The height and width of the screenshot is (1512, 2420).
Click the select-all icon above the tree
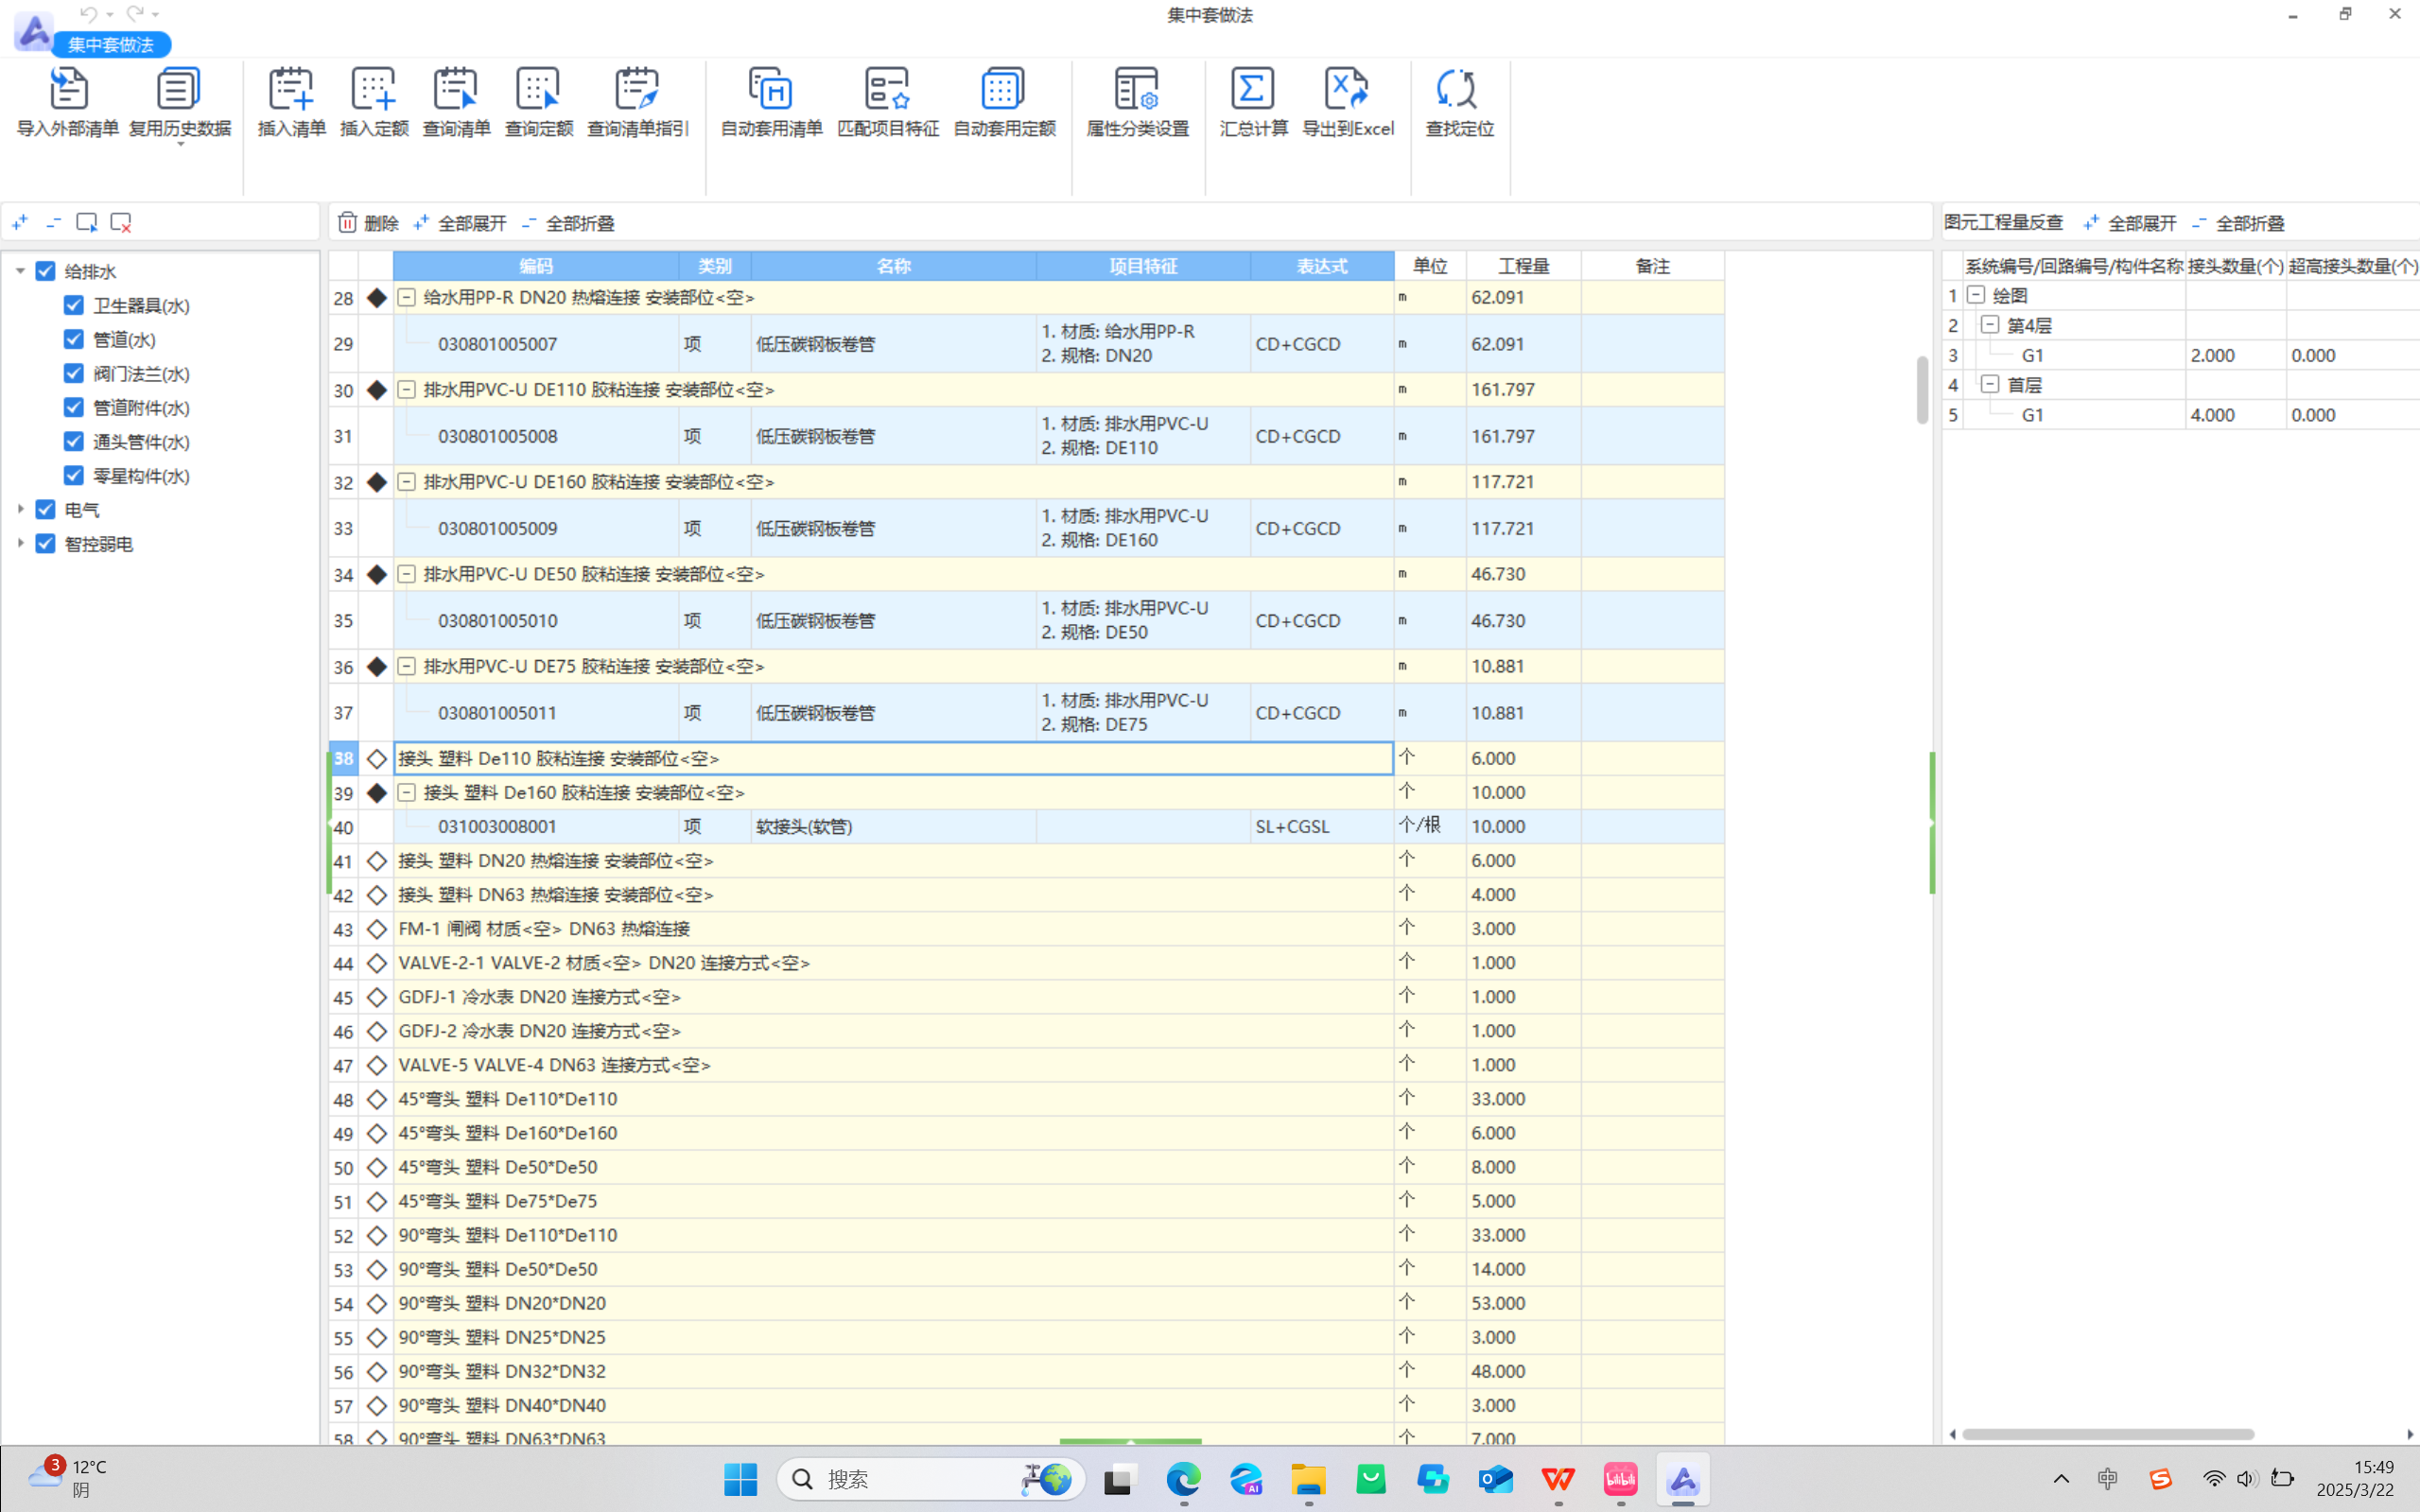(x=87, y=222)
